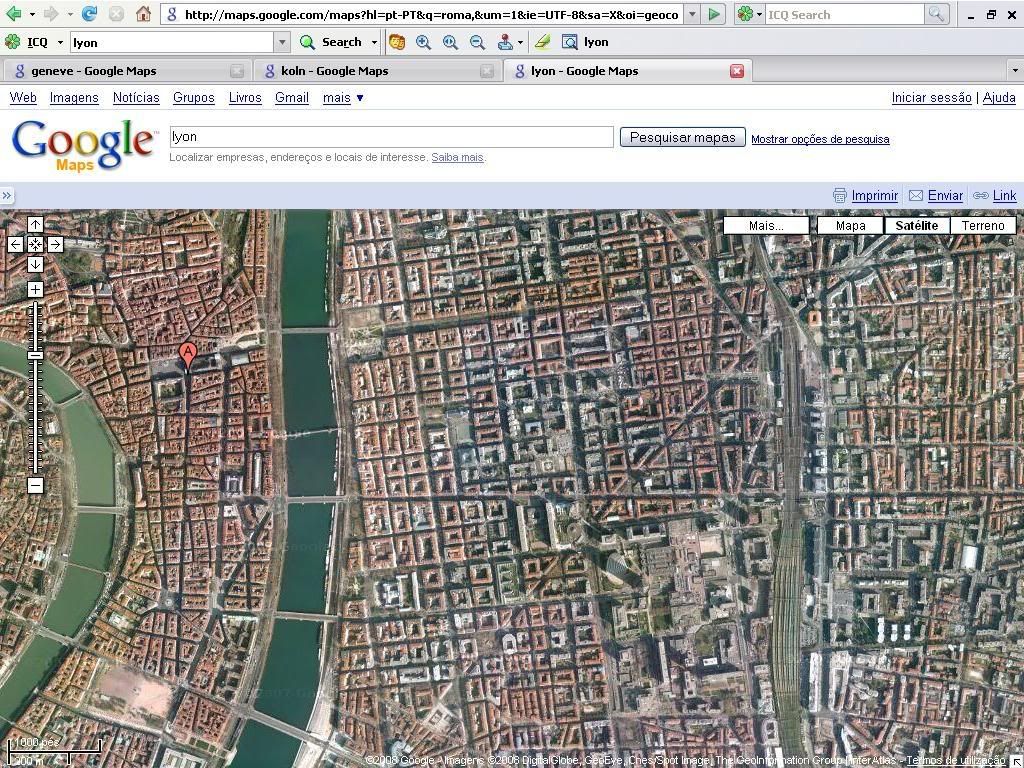The width and height of the screenshot is (1024, 768).
Task: Click the minus zoom-out map button
Action: [35, 486]
